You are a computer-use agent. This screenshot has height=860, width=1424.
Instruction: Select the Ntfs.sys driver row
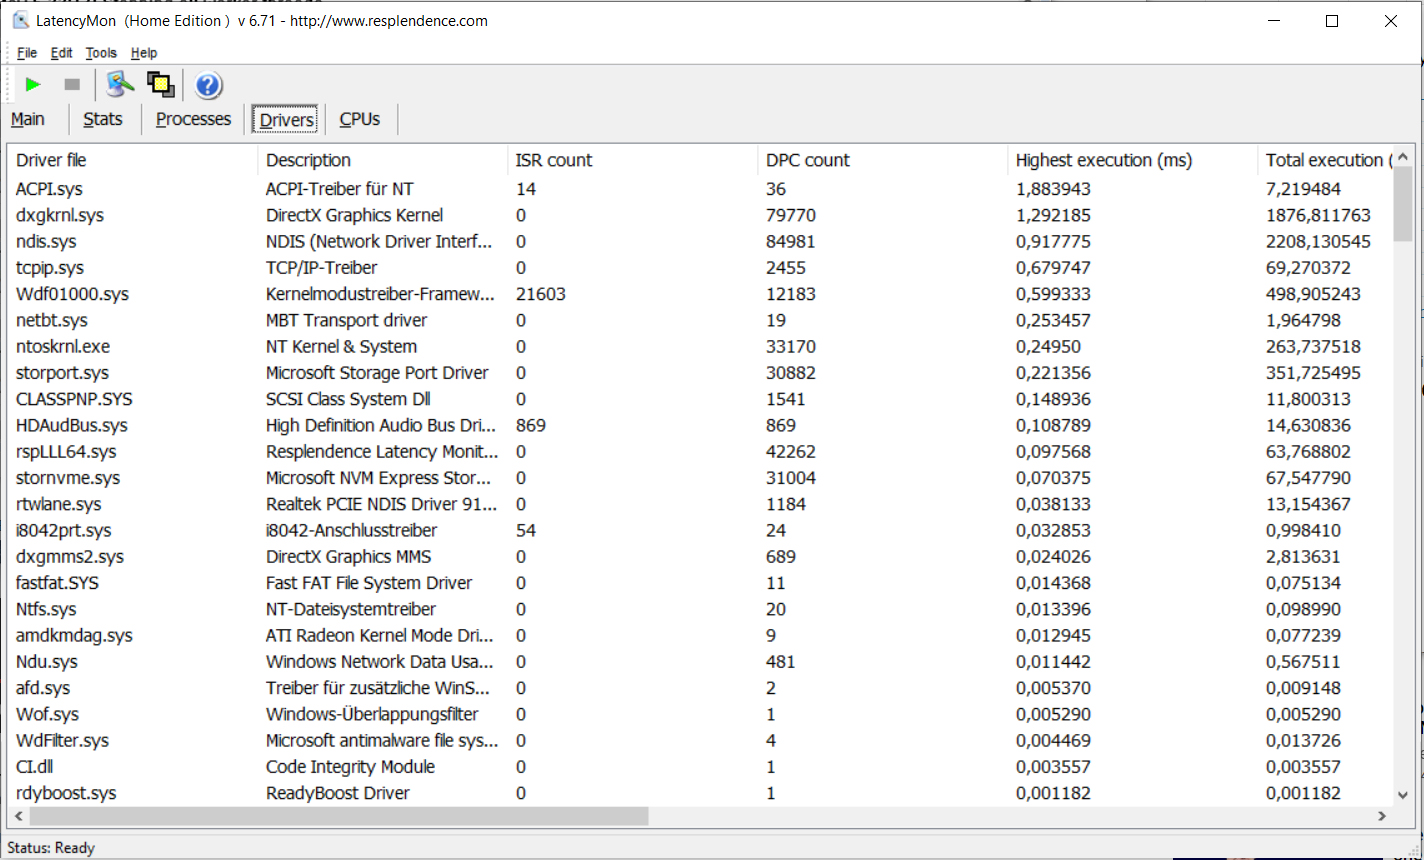[700, 609]
